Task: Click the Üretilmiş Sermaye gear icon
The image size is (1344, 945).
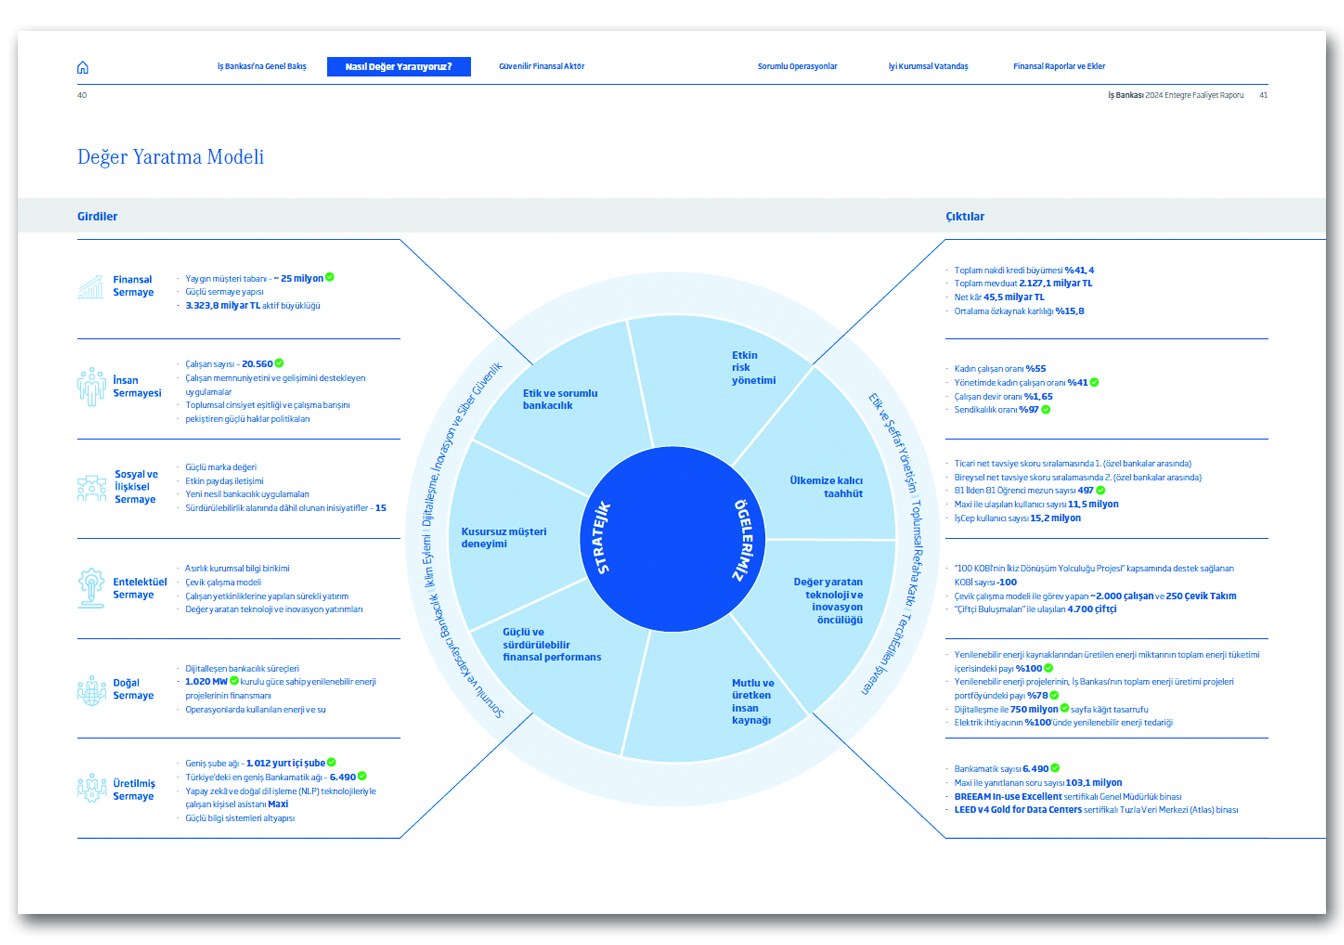Action: (91, 789)
